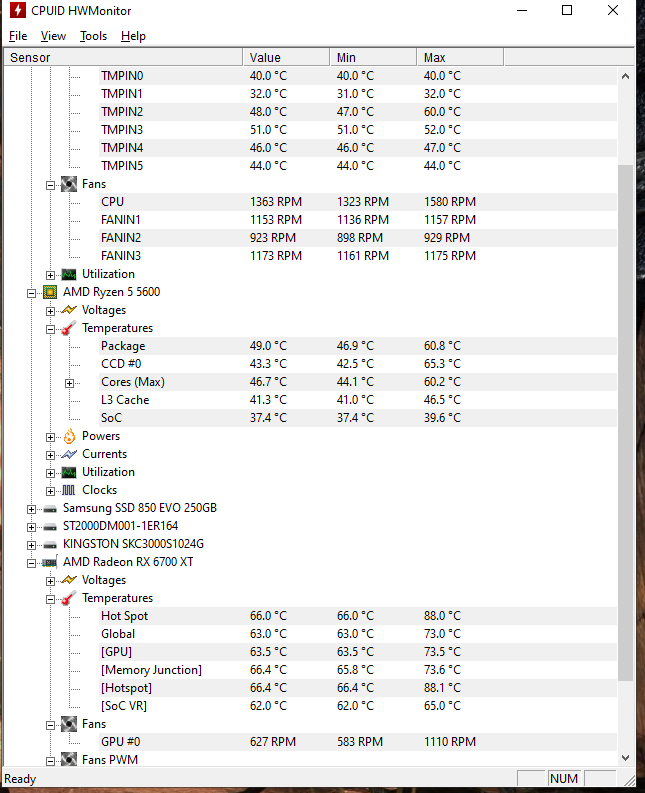
Task: Click the Ready status bar text
Action: (x=20, y=779)
